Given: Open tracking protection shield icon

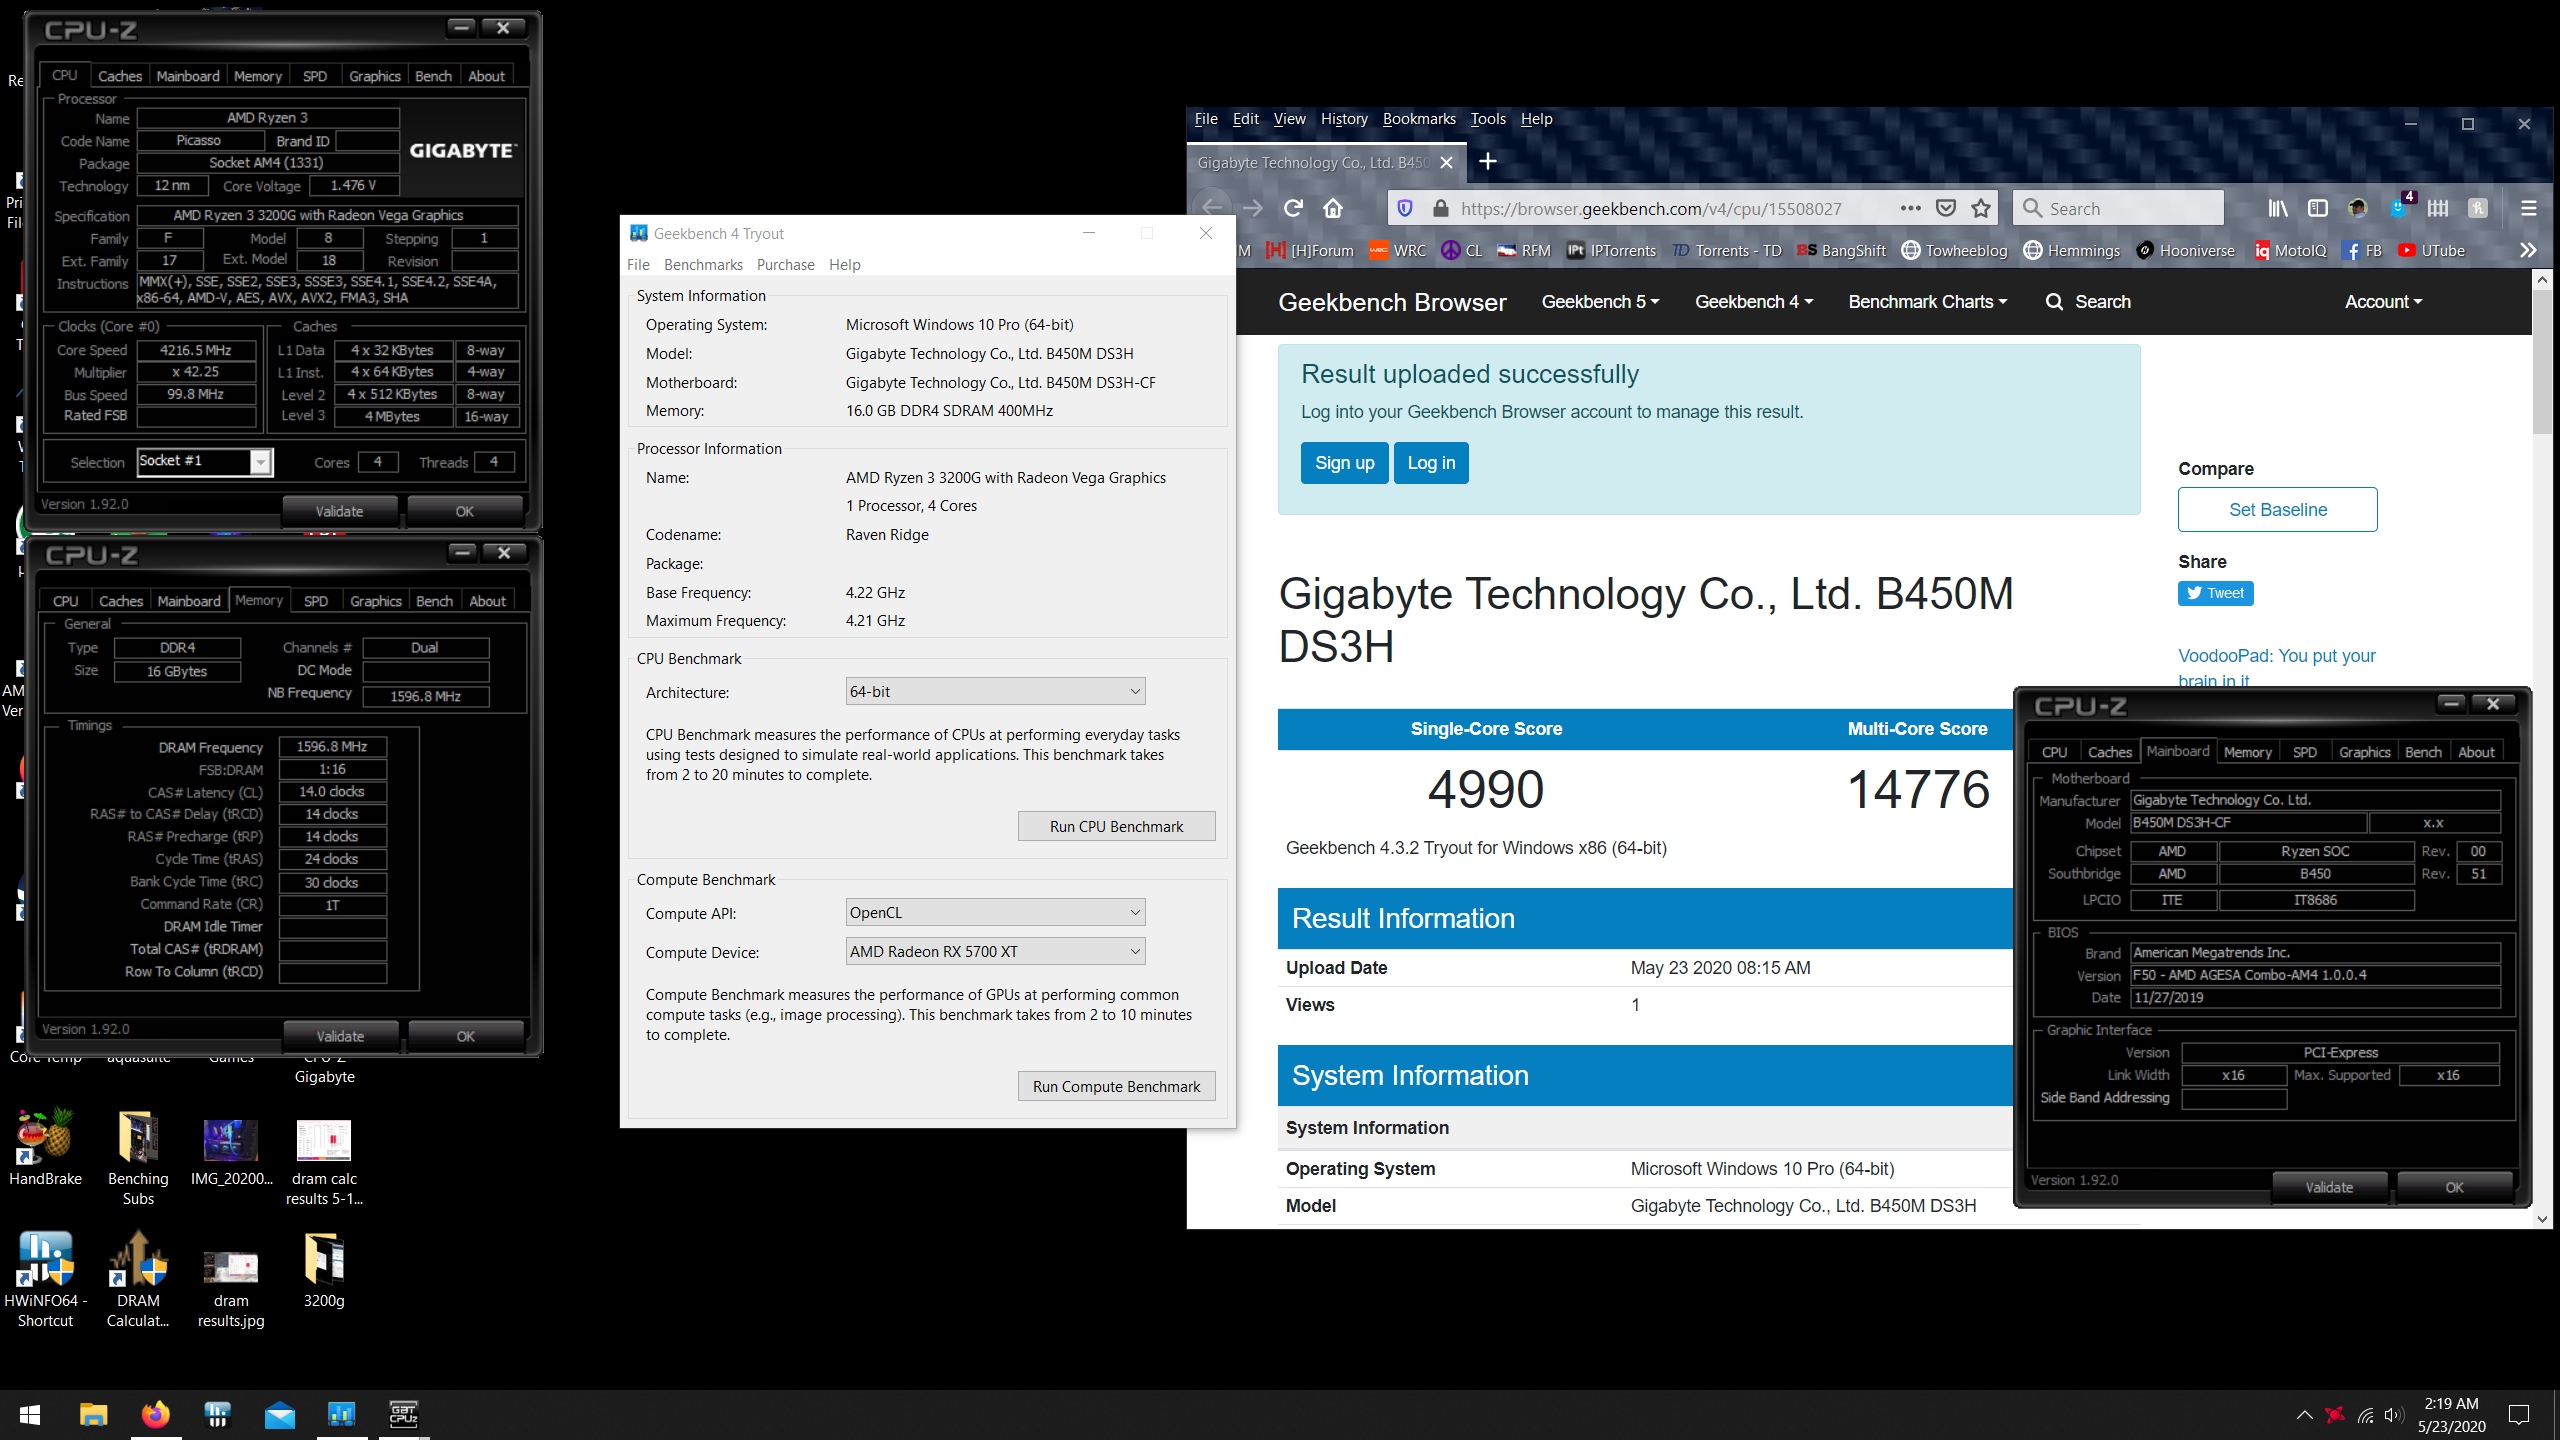Looking at the screenshot, I should click(x=1405, y=208).
